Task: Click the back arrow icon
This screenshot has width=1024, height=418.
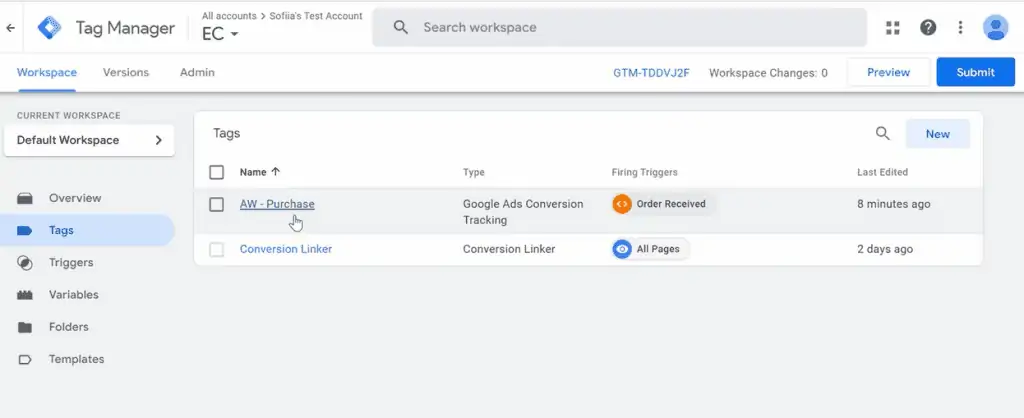Action: coord(10,28)
